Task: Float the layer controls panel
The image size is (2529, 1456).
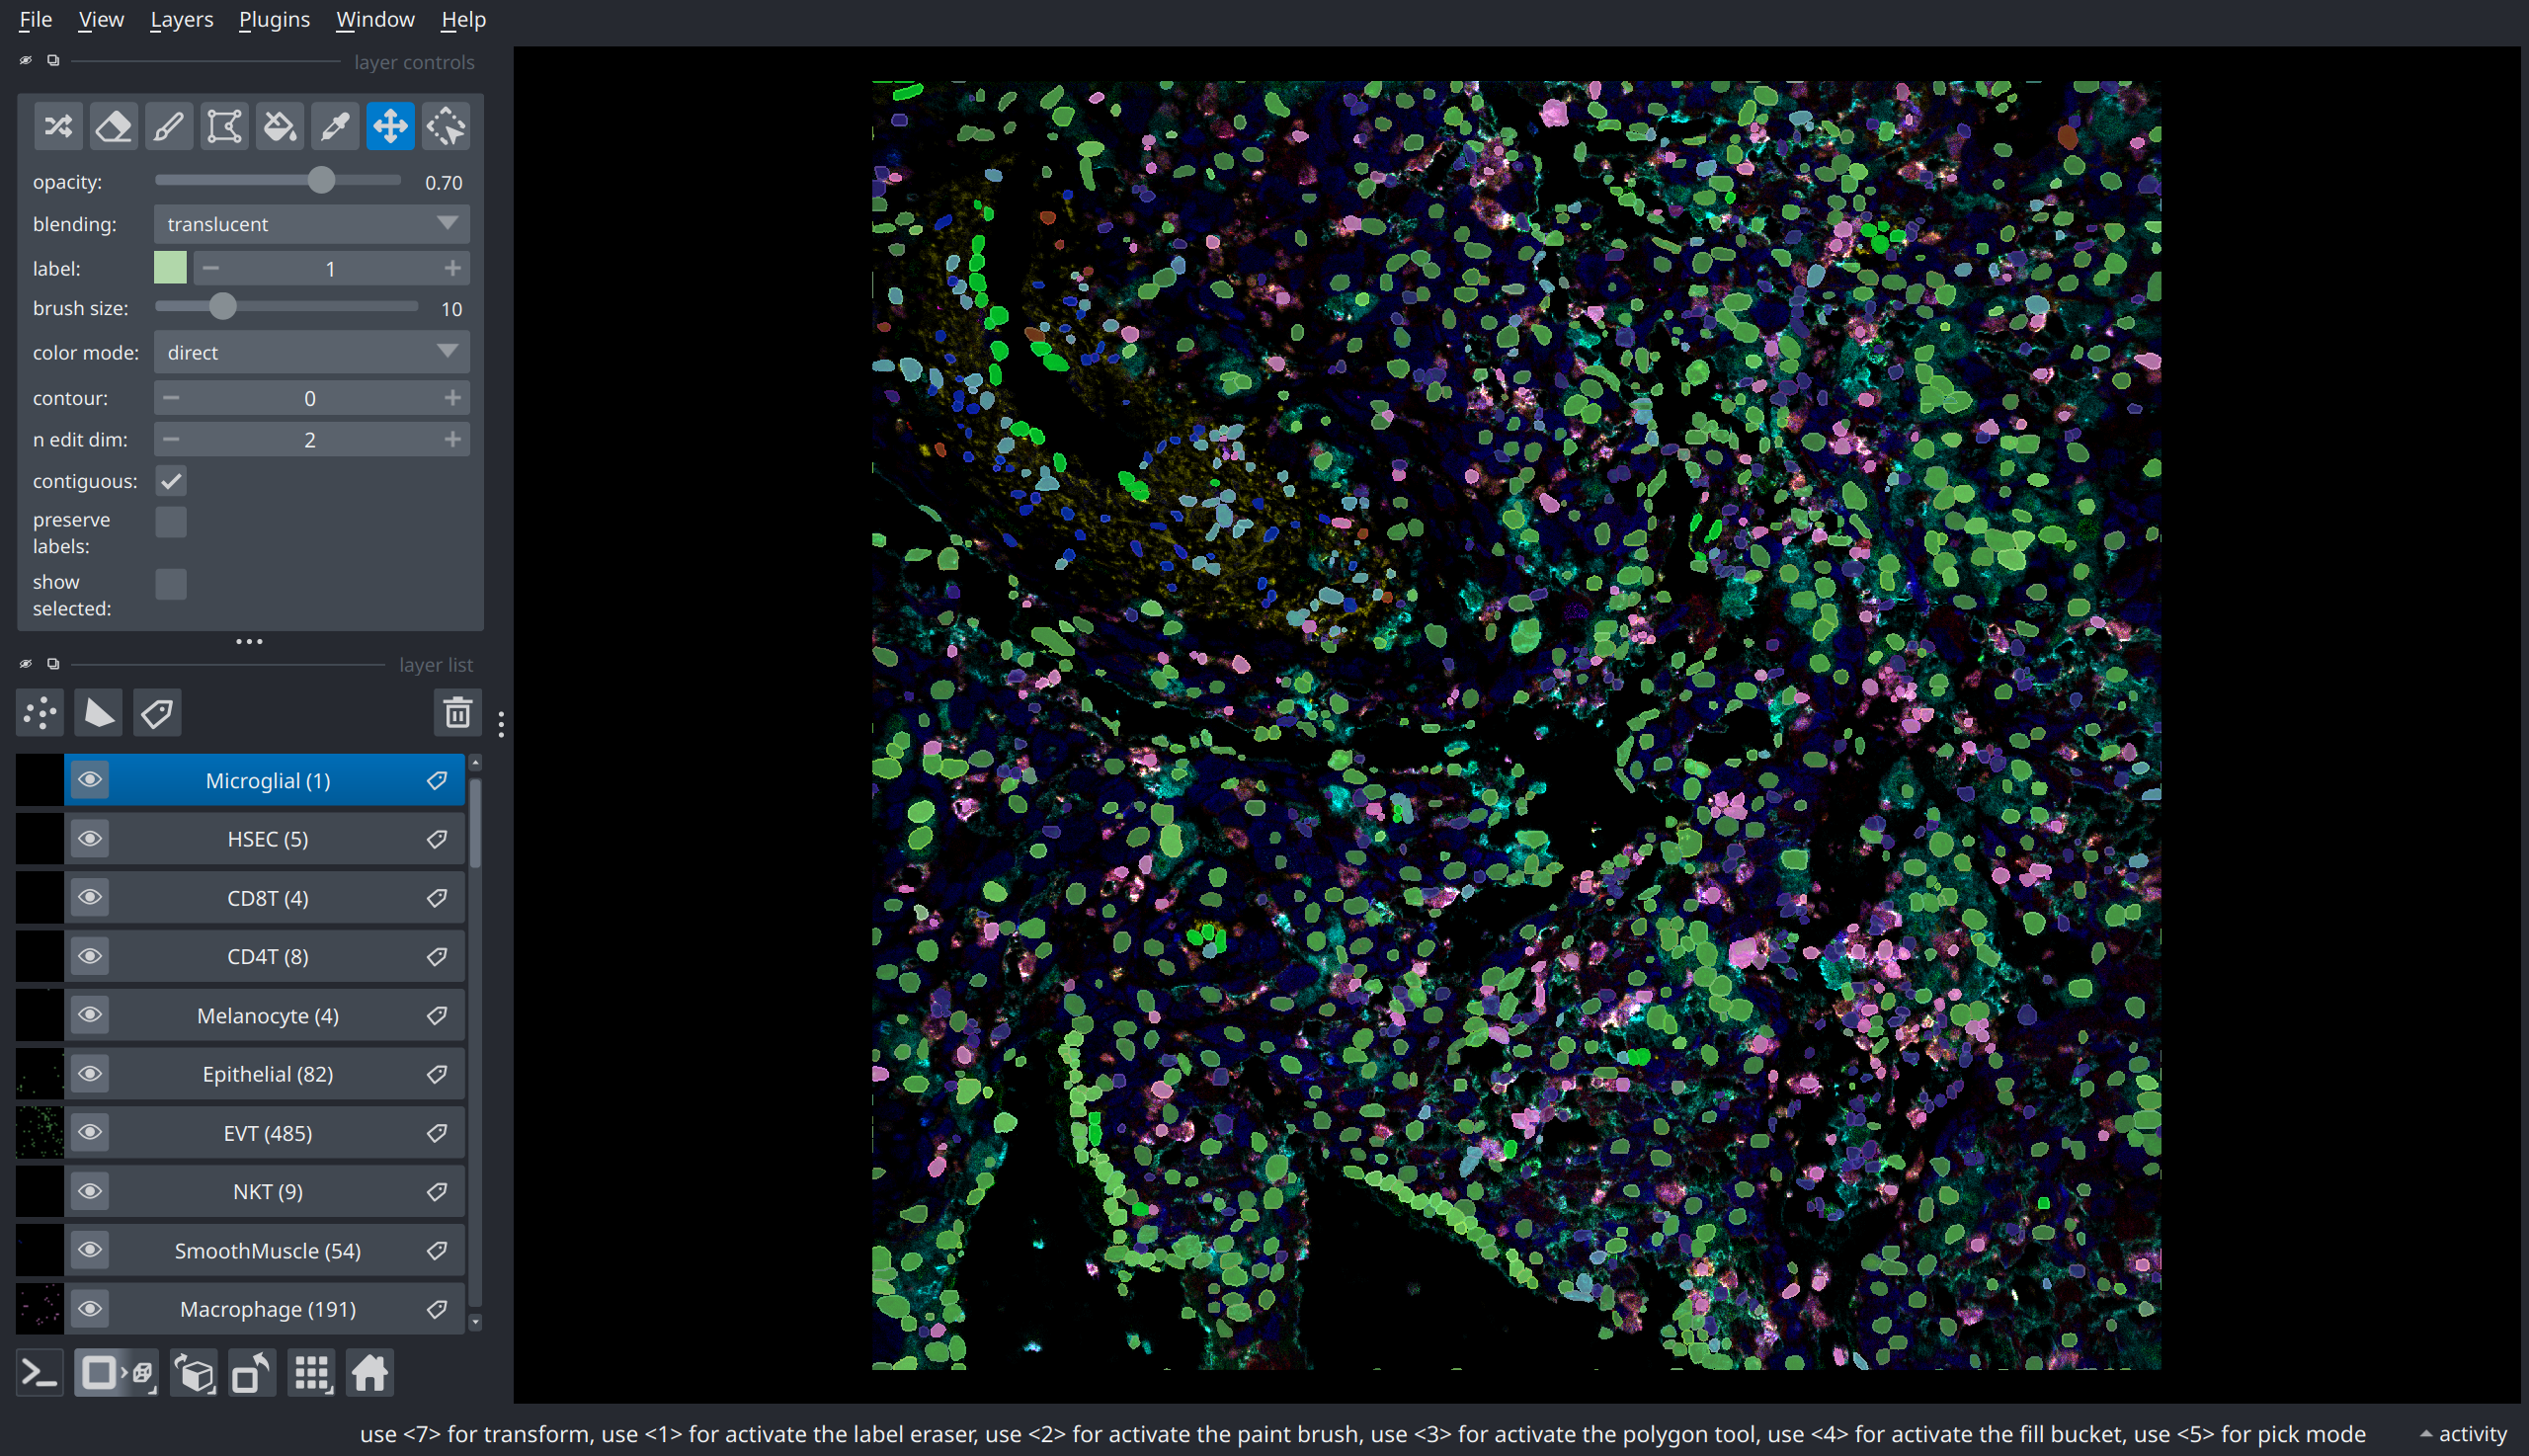Action: pyautogui.click(x=53, y=61)
